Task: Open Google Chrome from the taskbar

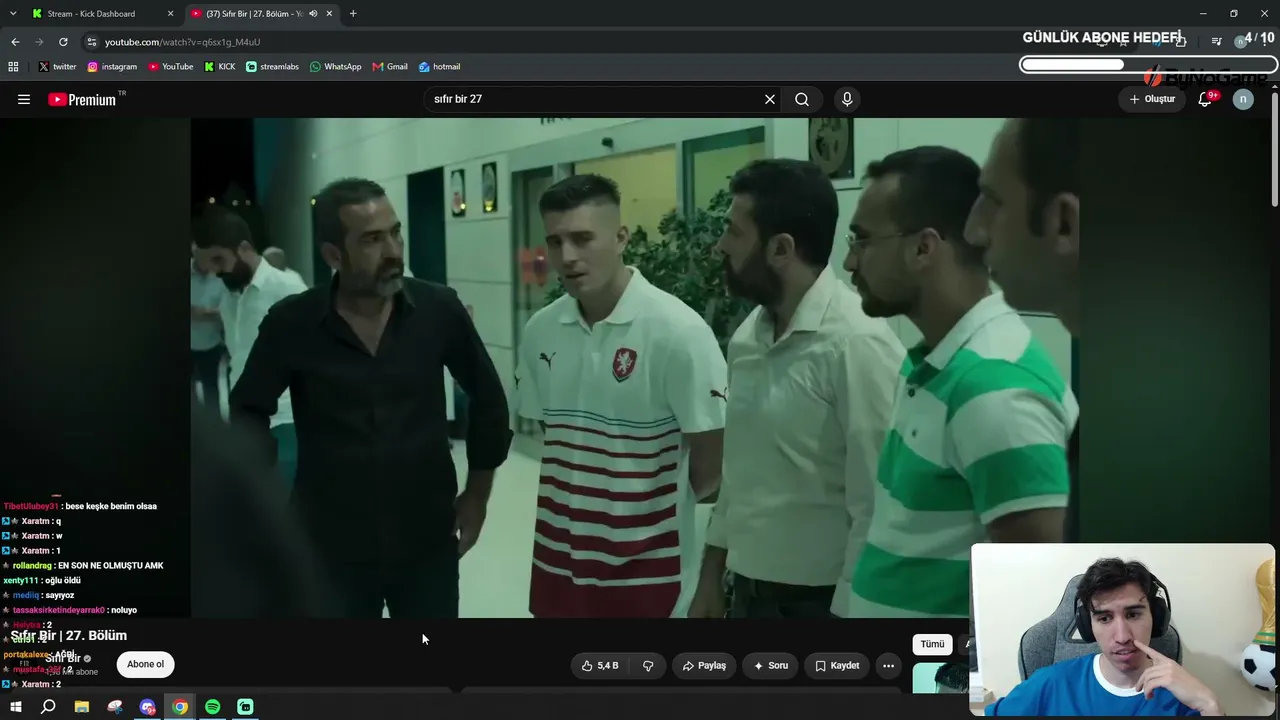Action: [180, 707]
